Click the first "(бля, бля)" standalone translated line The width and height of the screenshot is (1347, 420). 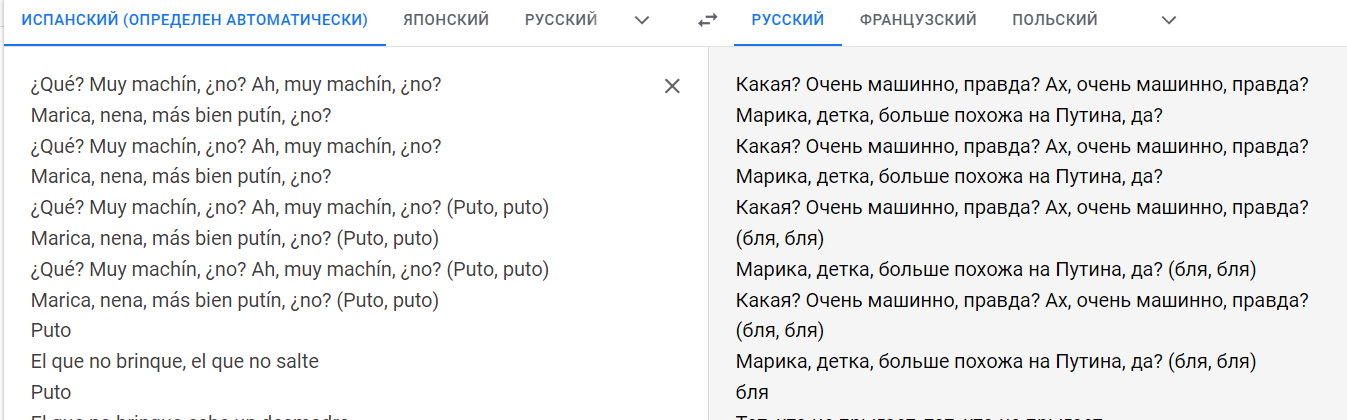click(779, 239)
